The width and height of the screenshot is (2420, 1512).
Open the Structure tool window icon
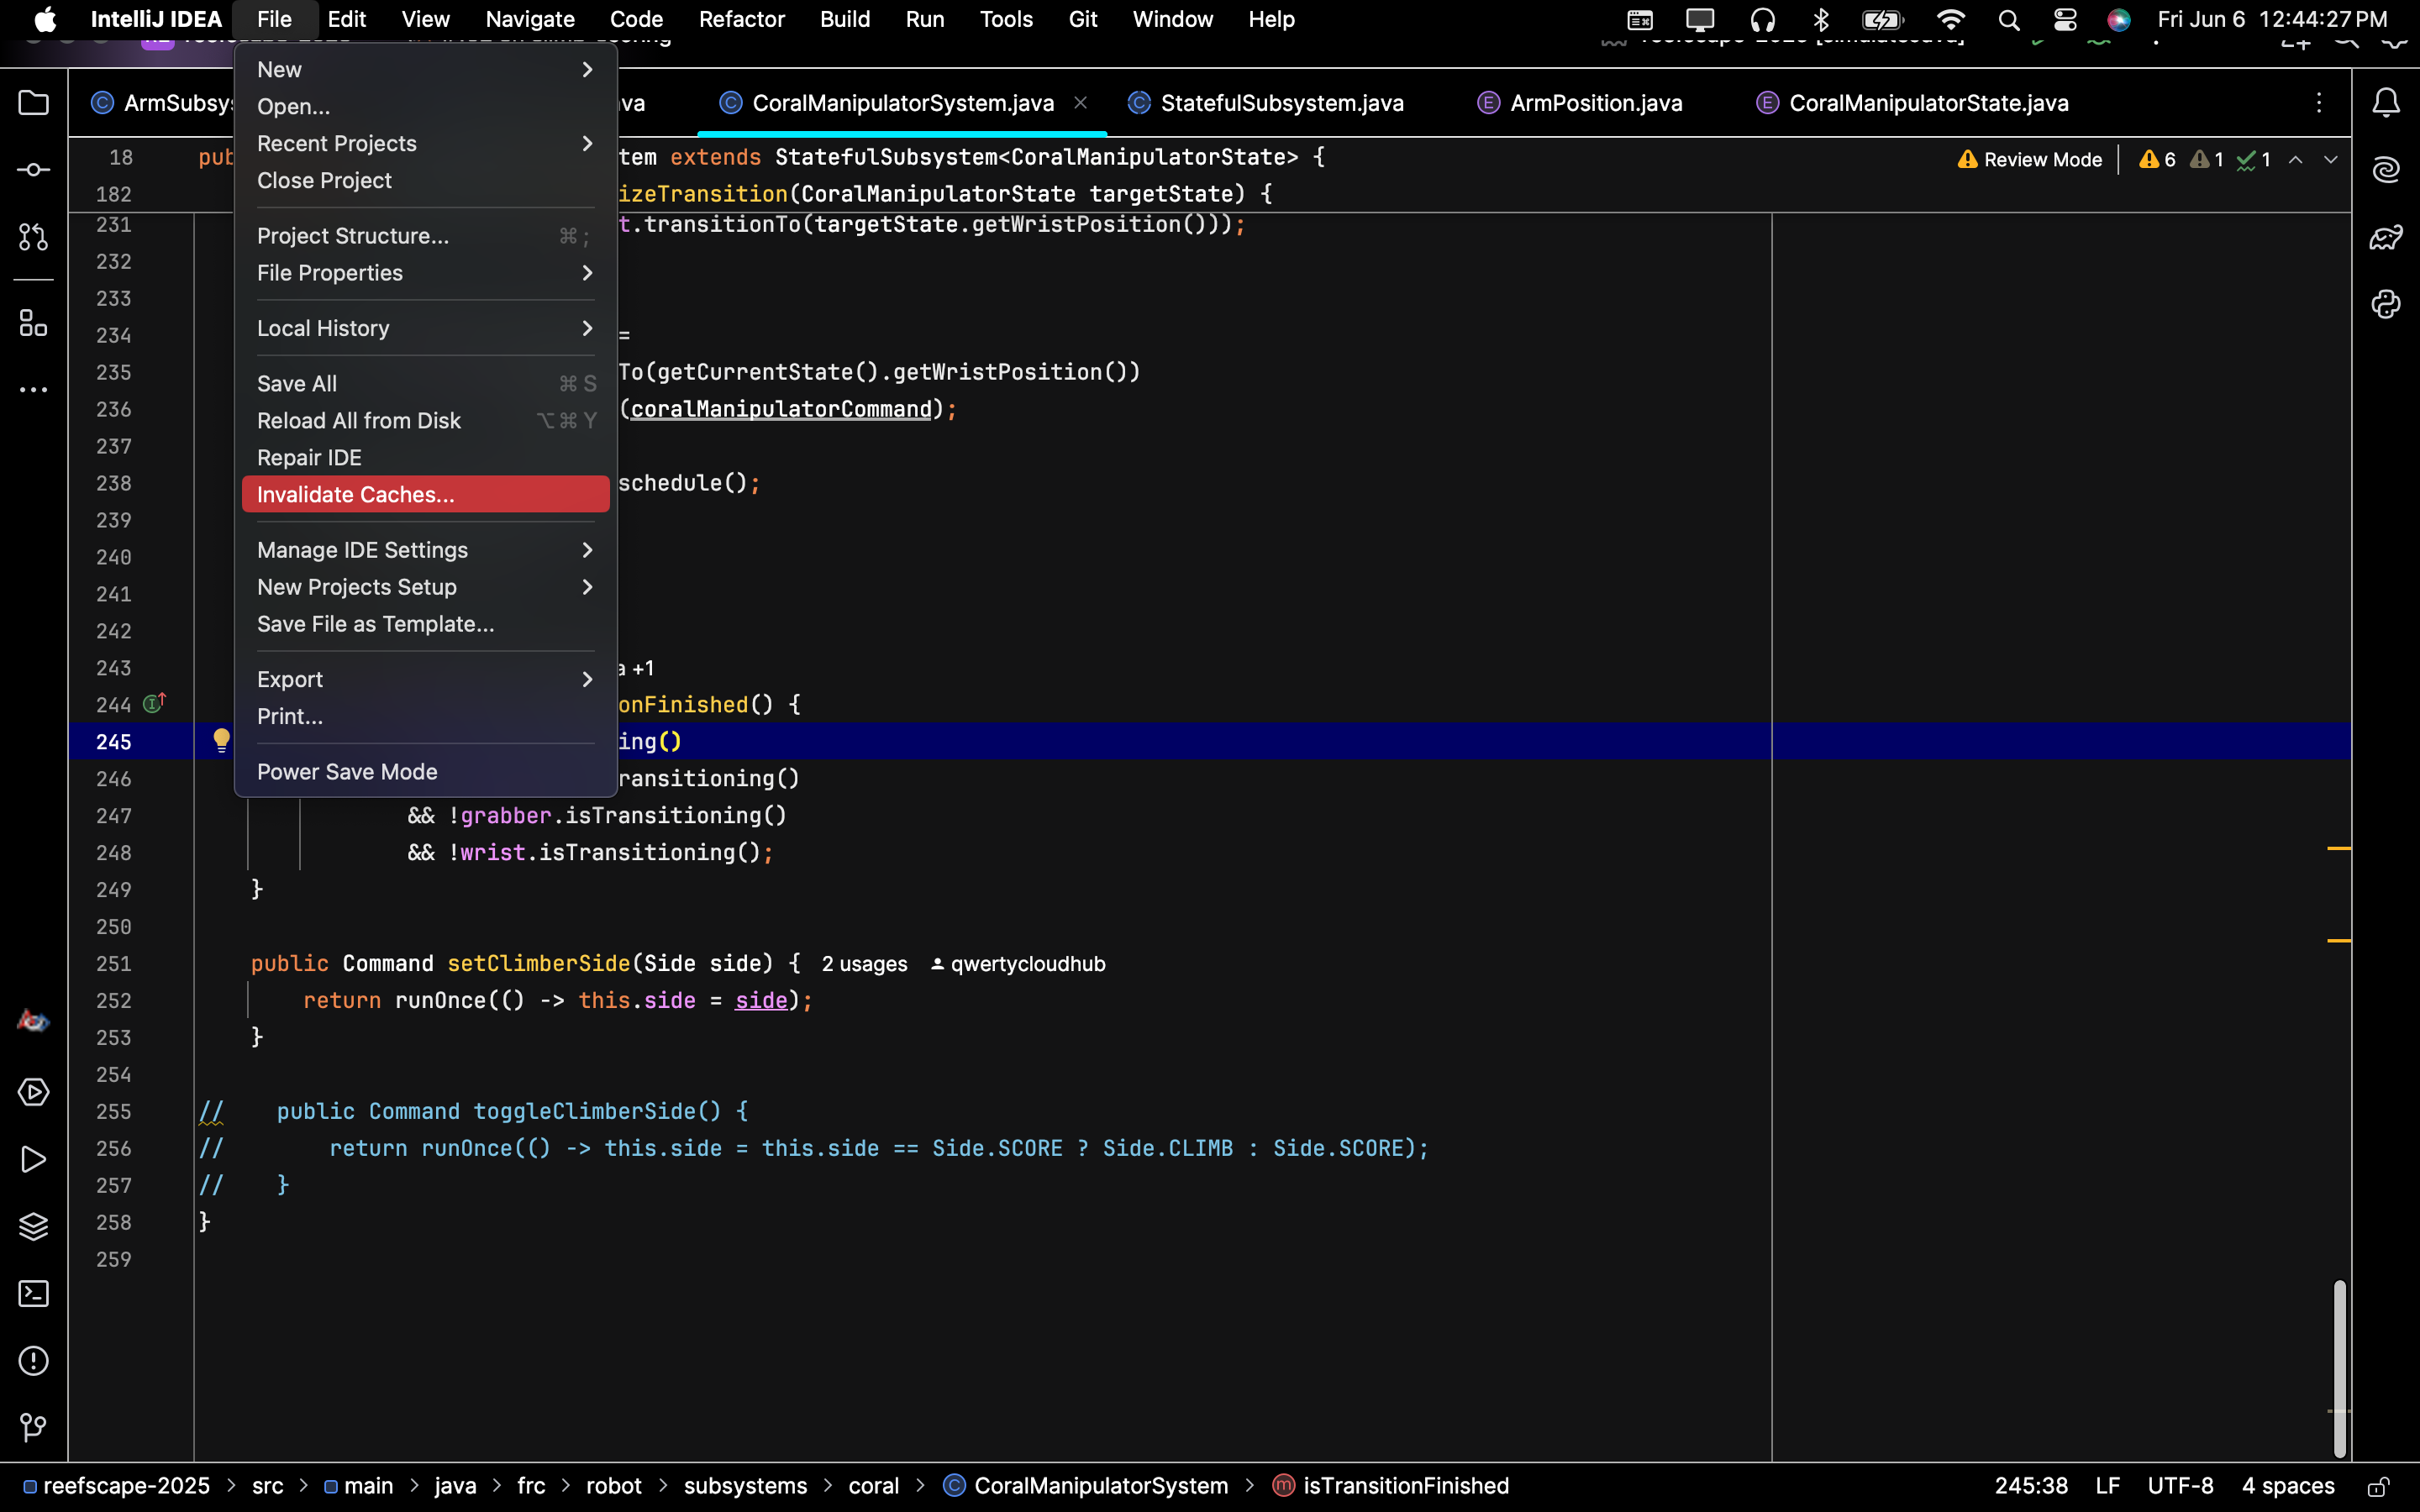pos(33,323)
